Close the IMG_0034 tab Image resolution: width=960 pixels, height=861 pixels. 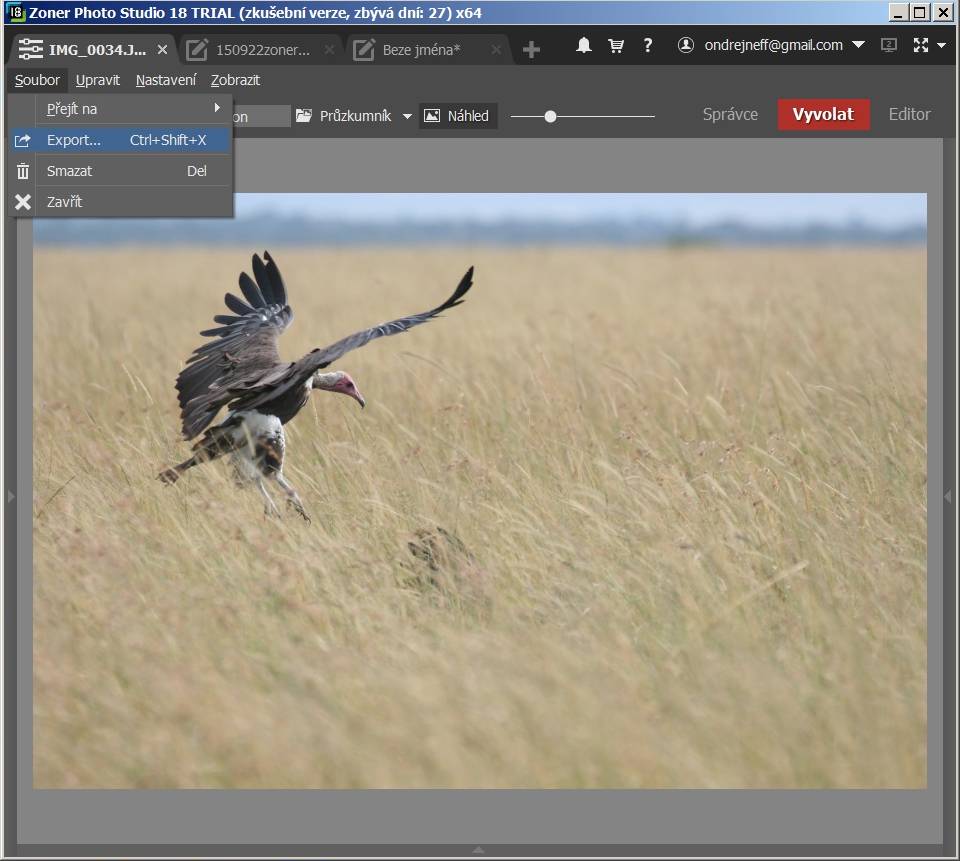coord(163,50)
